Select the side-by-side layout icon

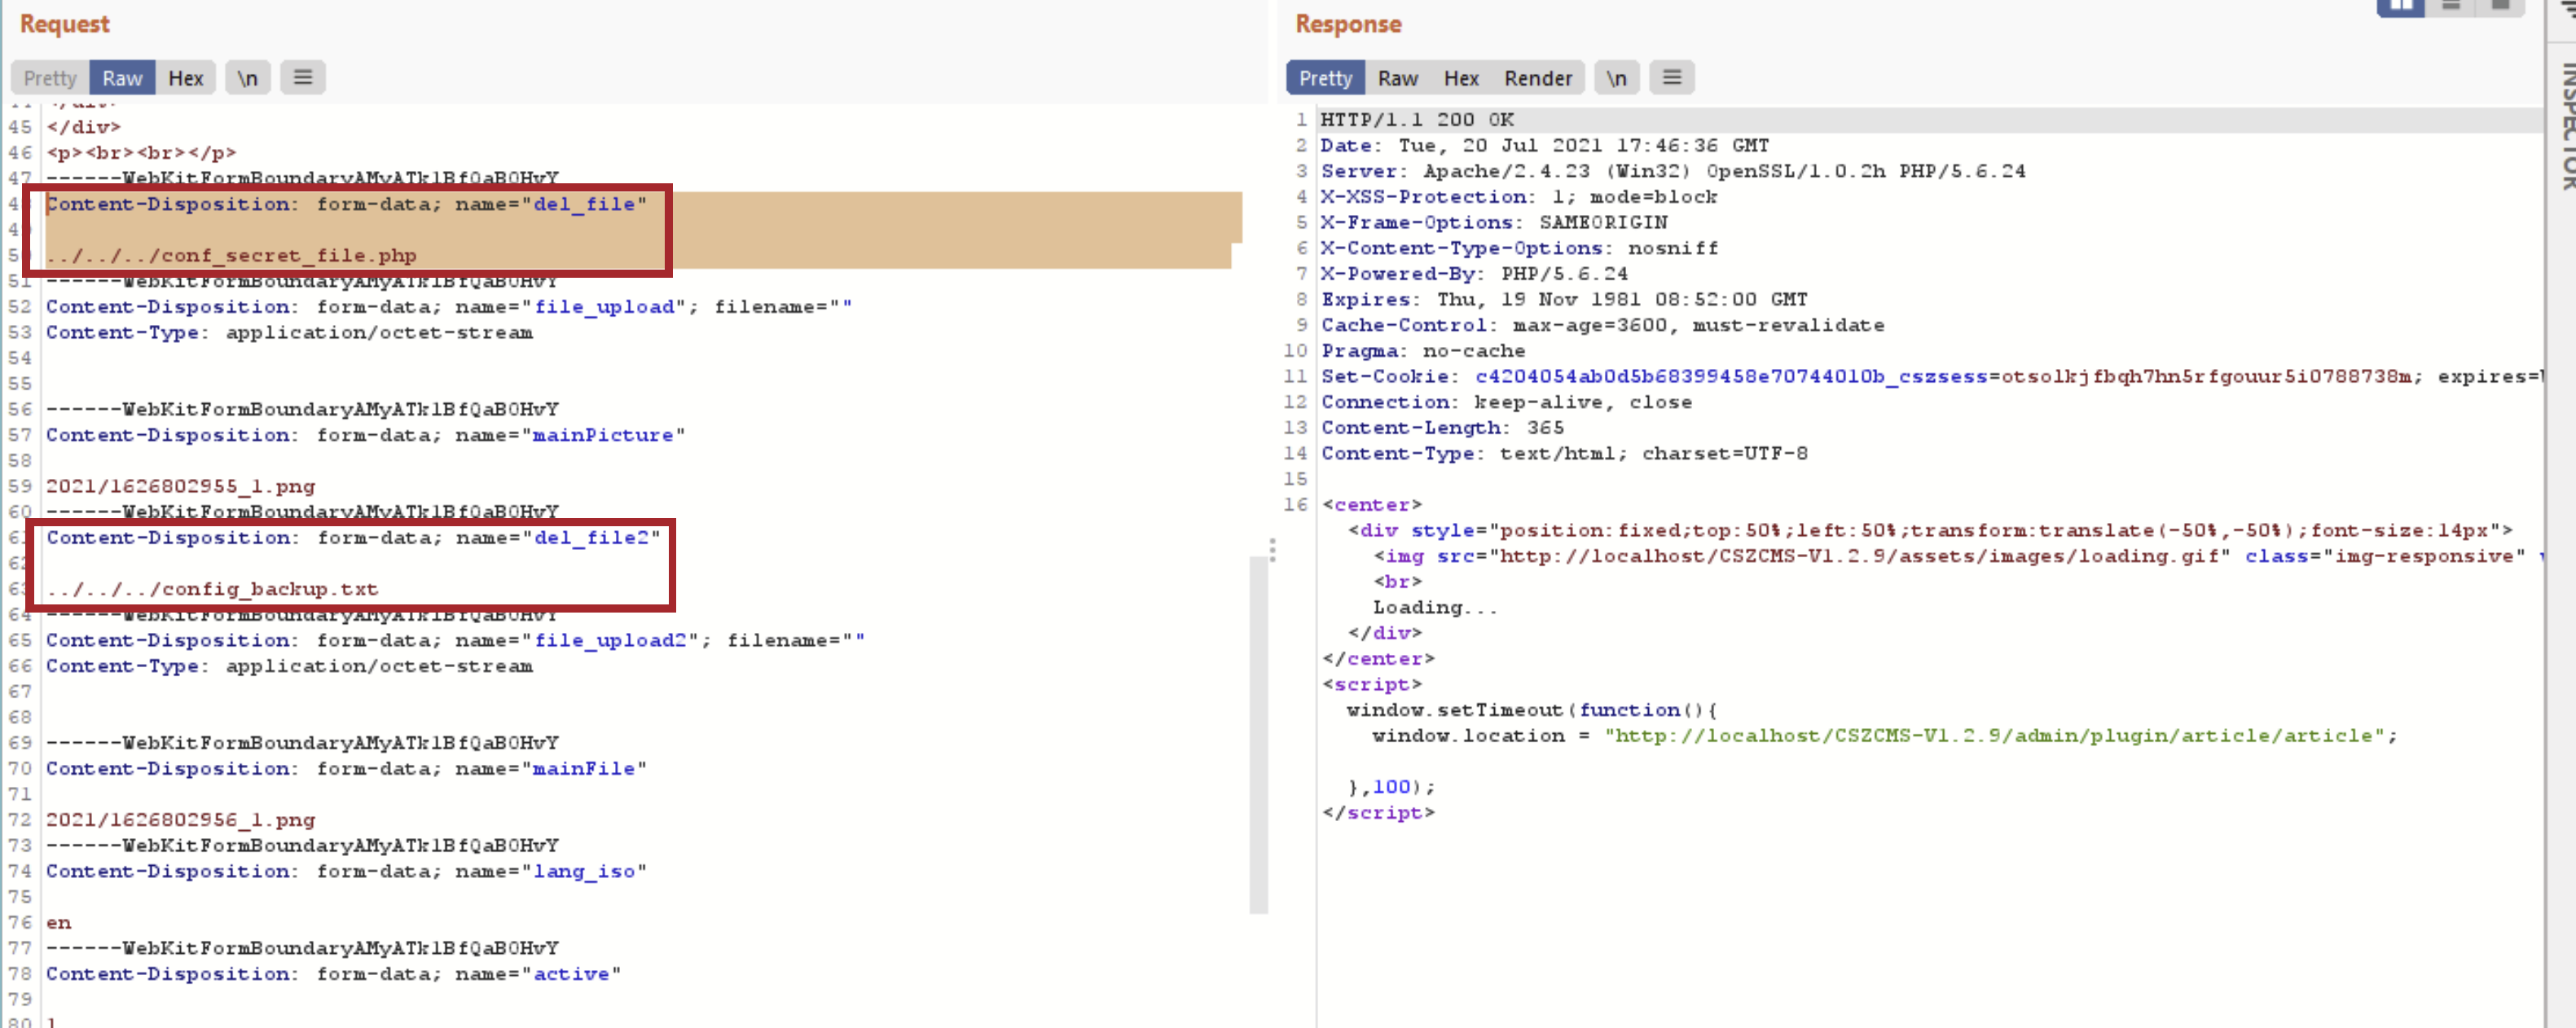tap(2400, 8)
